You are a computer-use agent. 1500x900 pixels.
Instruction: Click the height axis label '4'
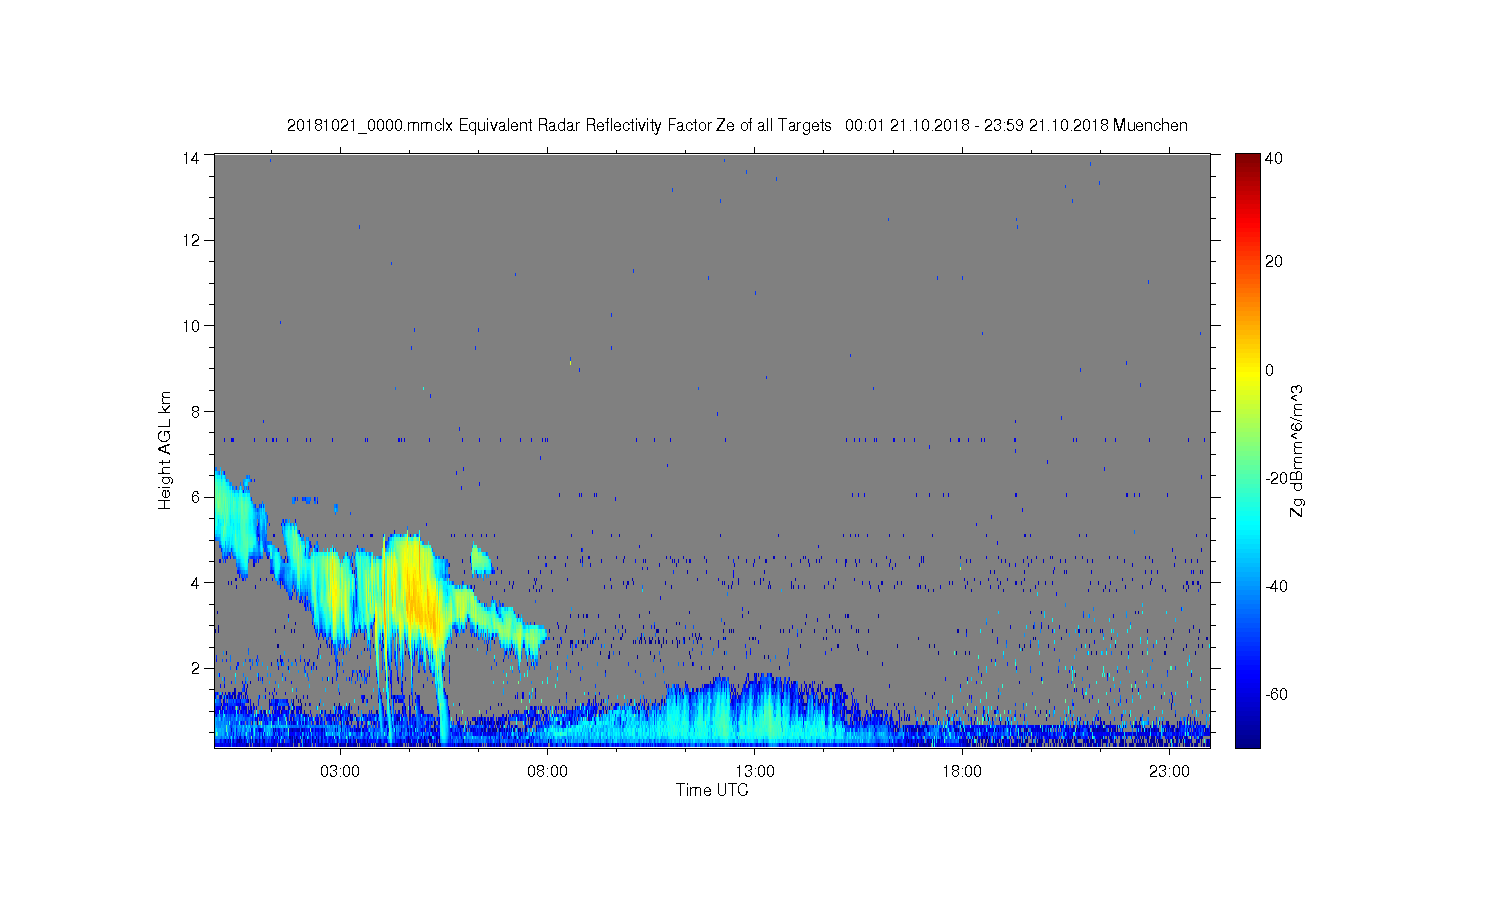pos(197,583)
